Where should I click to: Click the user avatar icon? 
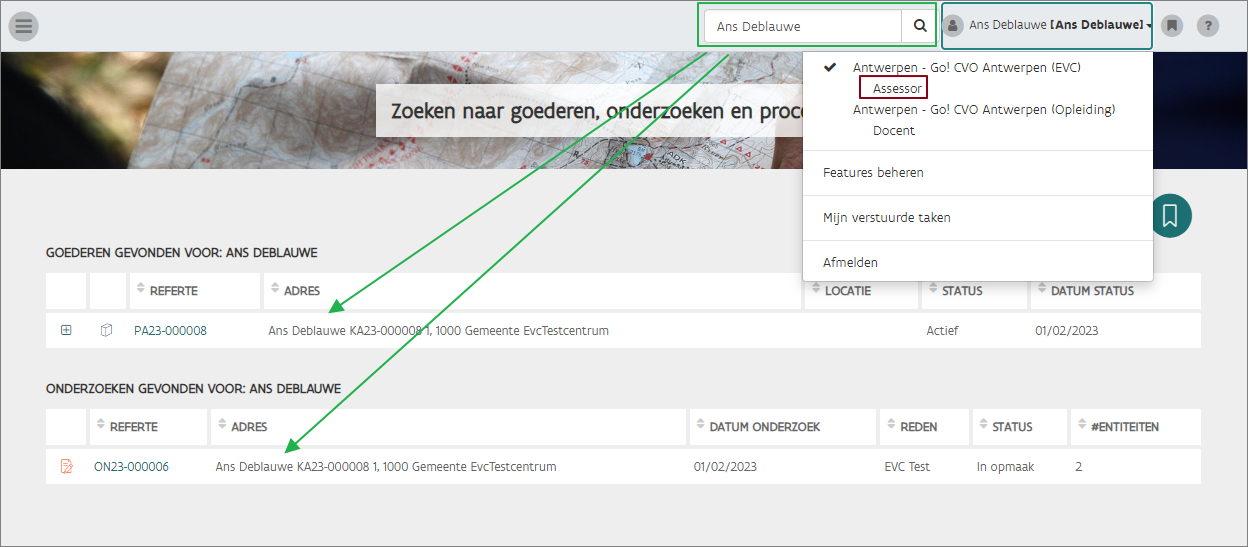(x=954, y=26)
